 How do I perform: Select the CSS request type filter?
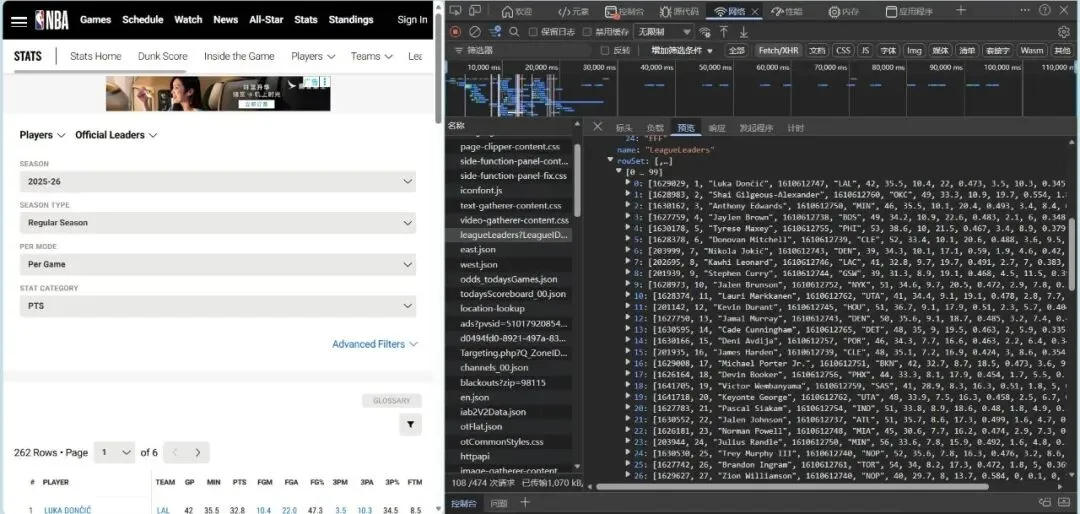pos(843,50)
